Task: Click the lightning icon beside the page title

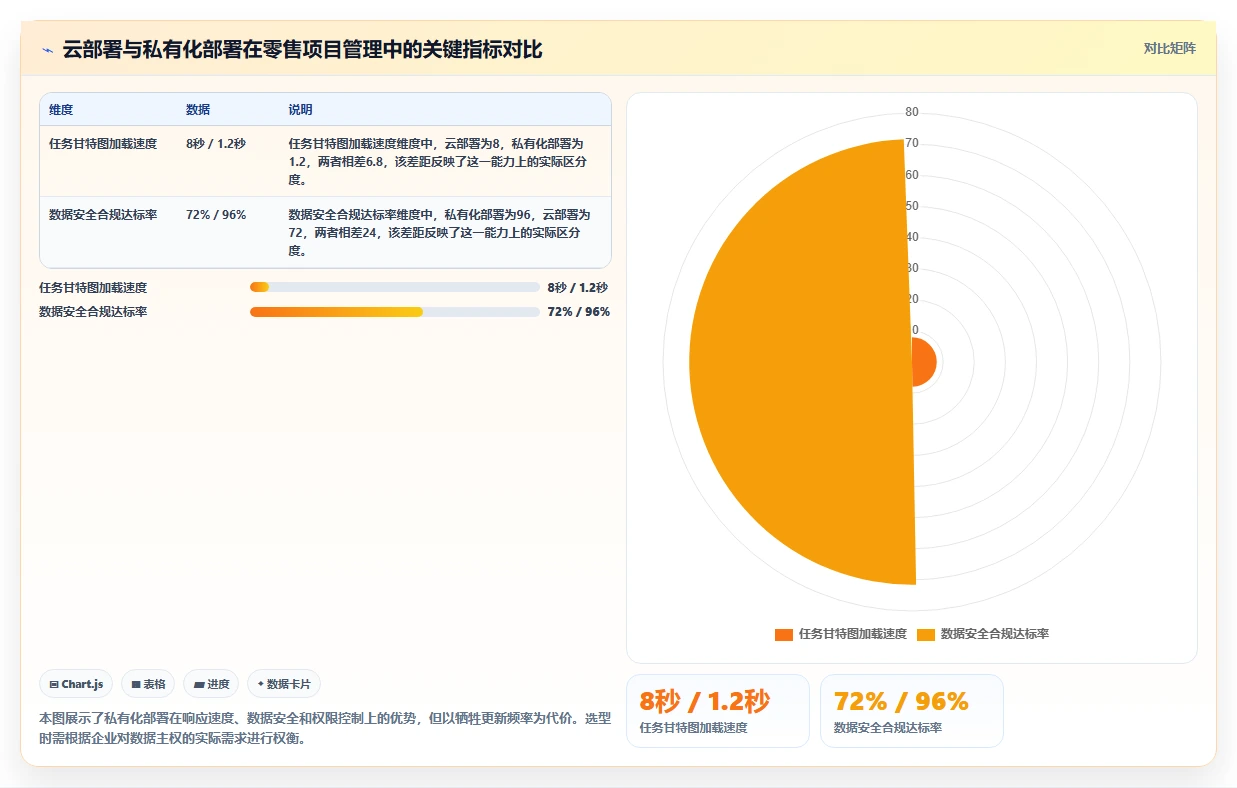Action: click(48, 50)
